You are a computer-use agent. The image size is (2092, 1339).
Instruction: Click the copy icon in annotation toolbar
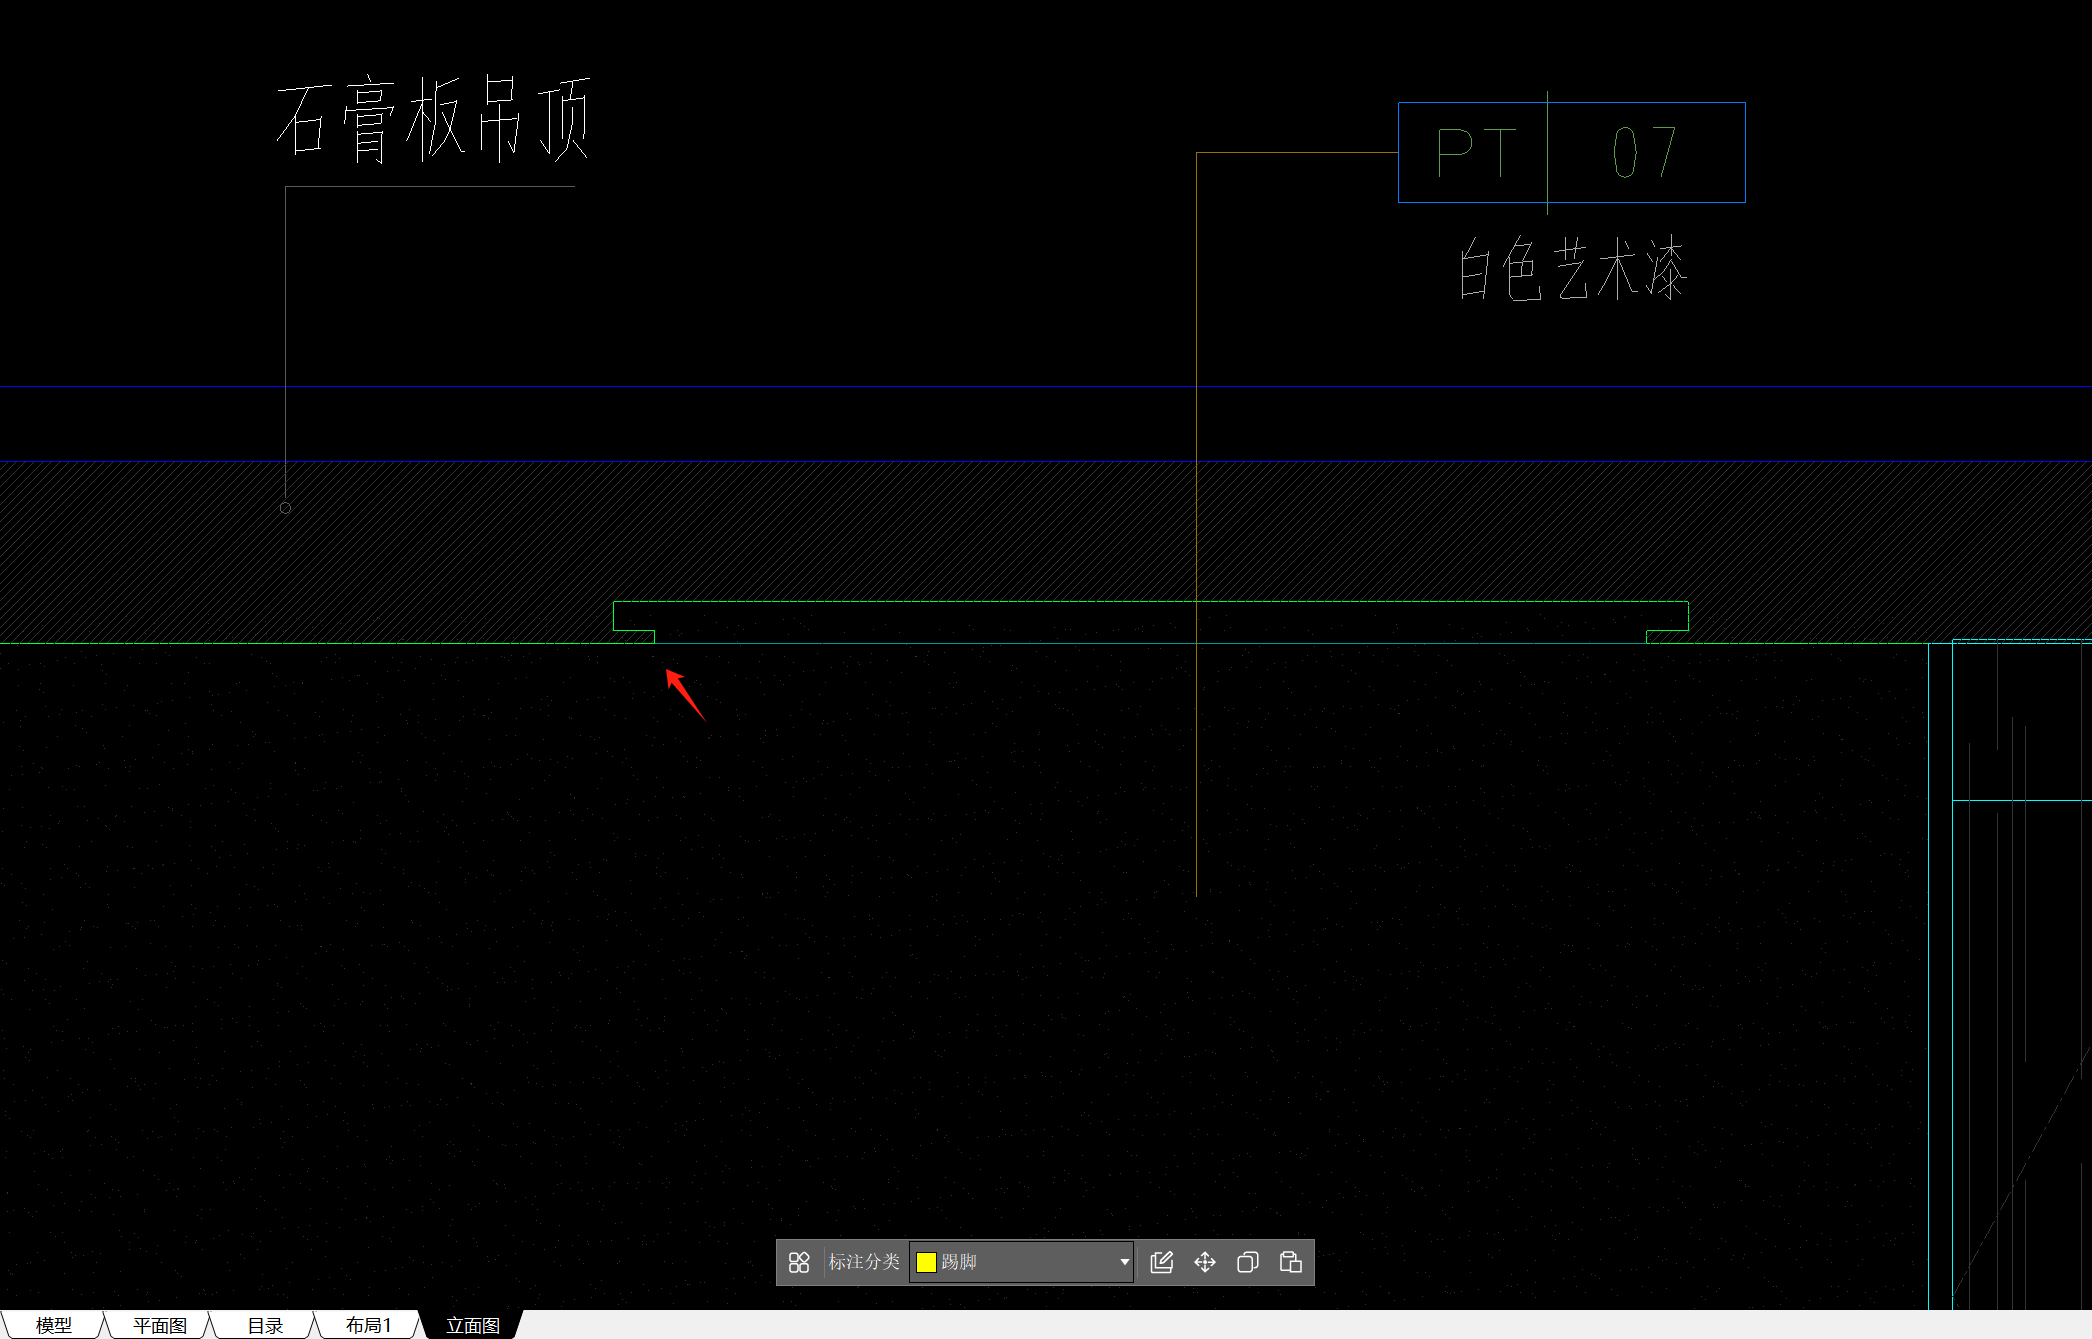coord(1248,1262)
